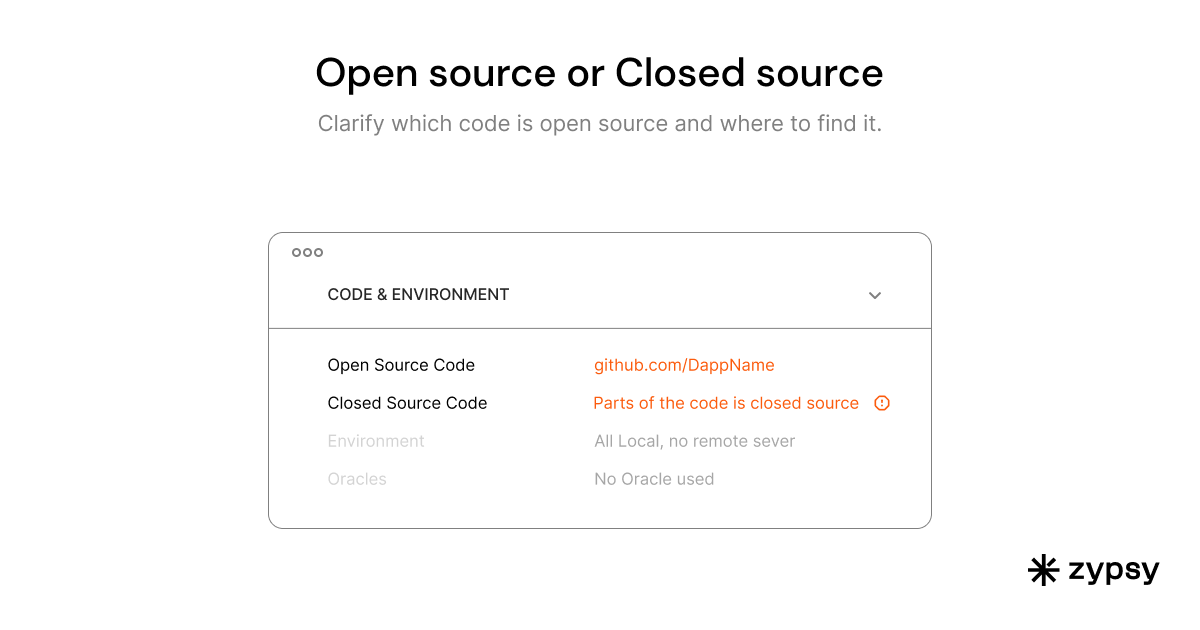Click the third window control dot
Screen dimensions: 1200x630
click(x=318, y=253)
